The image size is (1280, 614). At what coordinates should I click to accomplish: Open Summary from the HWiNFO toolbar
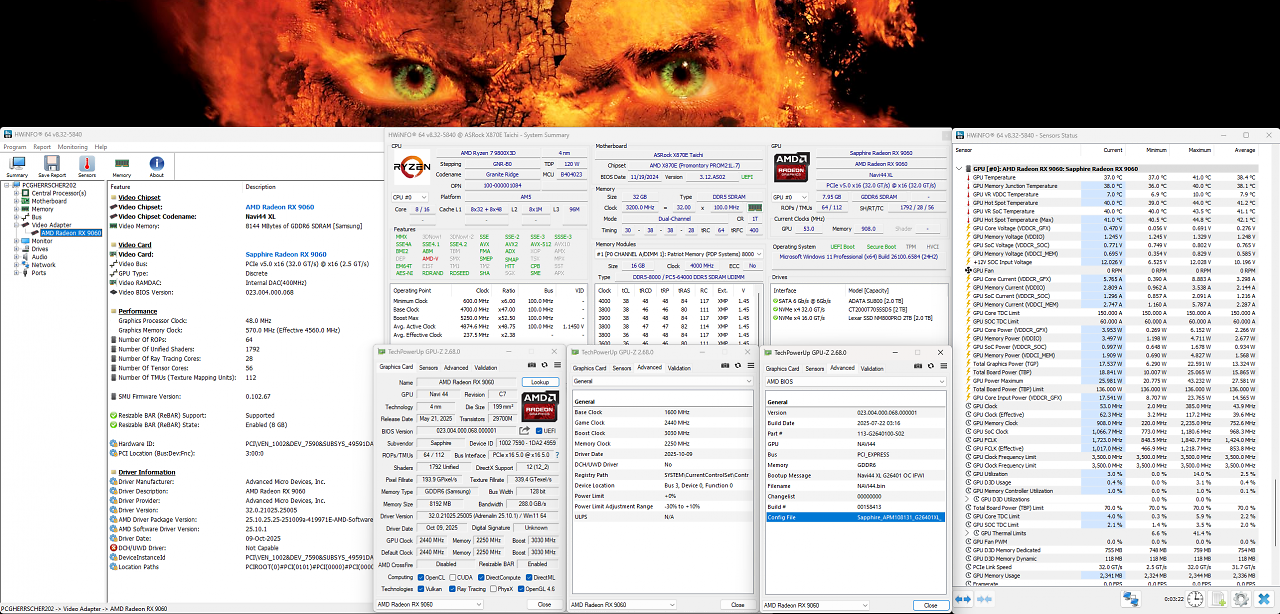tap(17, 166)
